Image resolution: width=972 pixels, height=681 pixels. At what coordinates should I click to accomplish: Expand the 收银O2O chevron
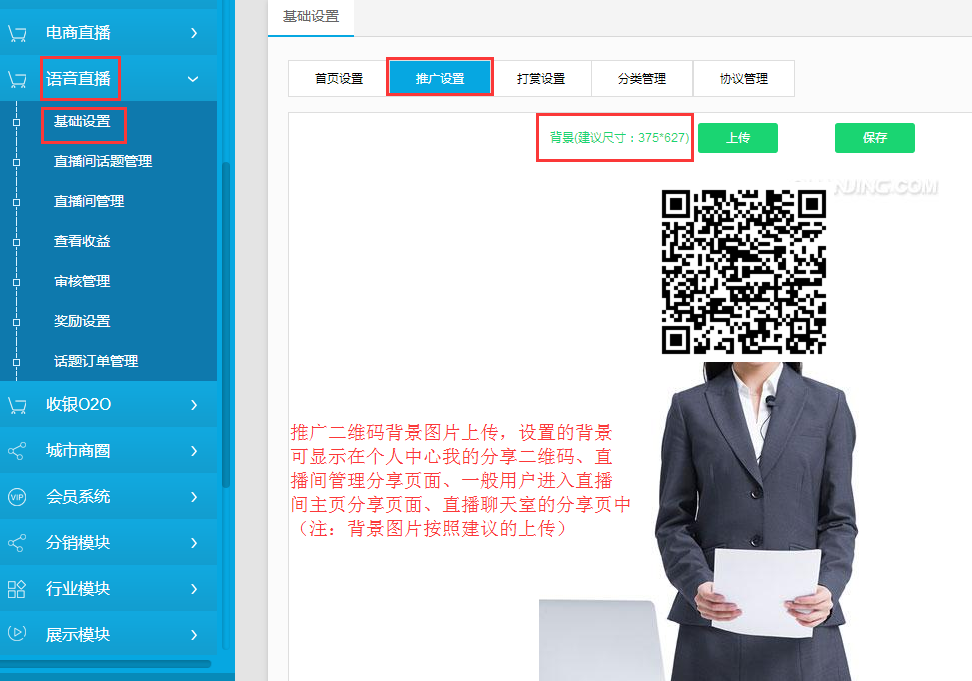(x=194, y=405)
